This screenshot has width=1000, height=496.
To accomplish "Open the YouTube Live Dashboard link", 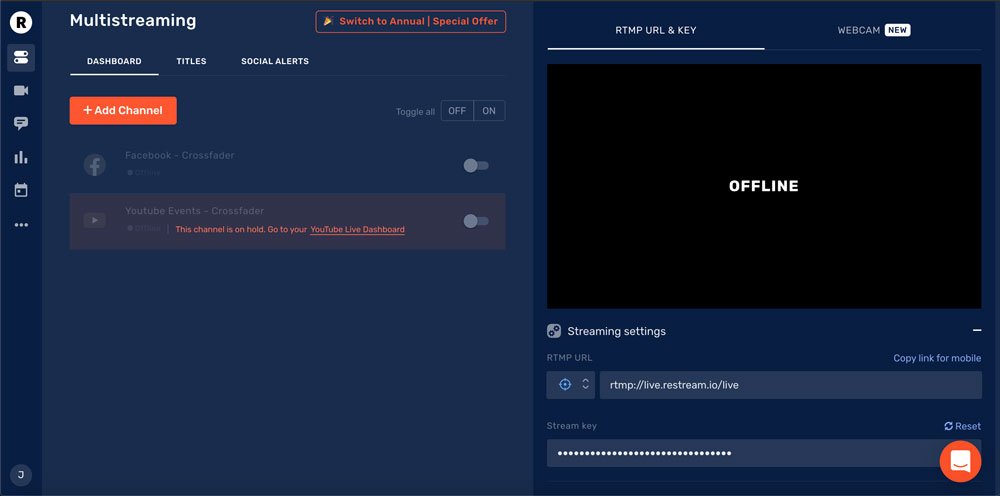I will [x=357, y=230].
